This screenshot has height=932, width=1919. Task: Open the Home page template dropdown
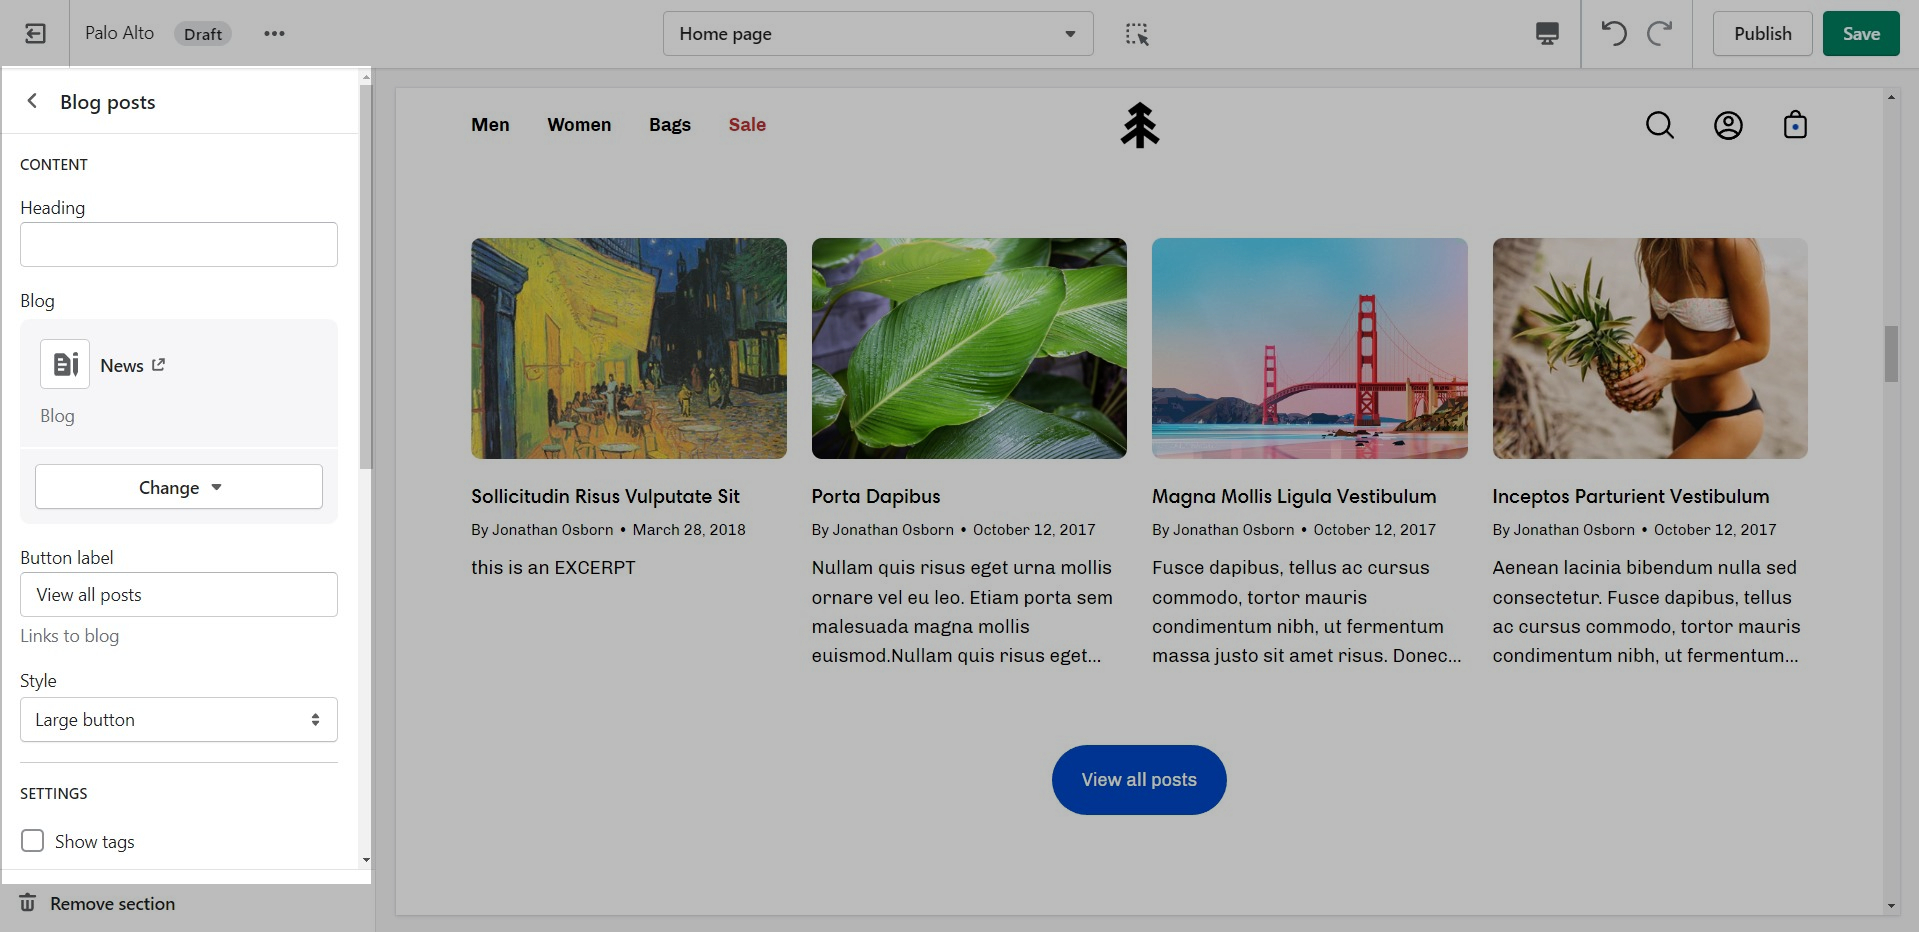(x=877, y=34)
